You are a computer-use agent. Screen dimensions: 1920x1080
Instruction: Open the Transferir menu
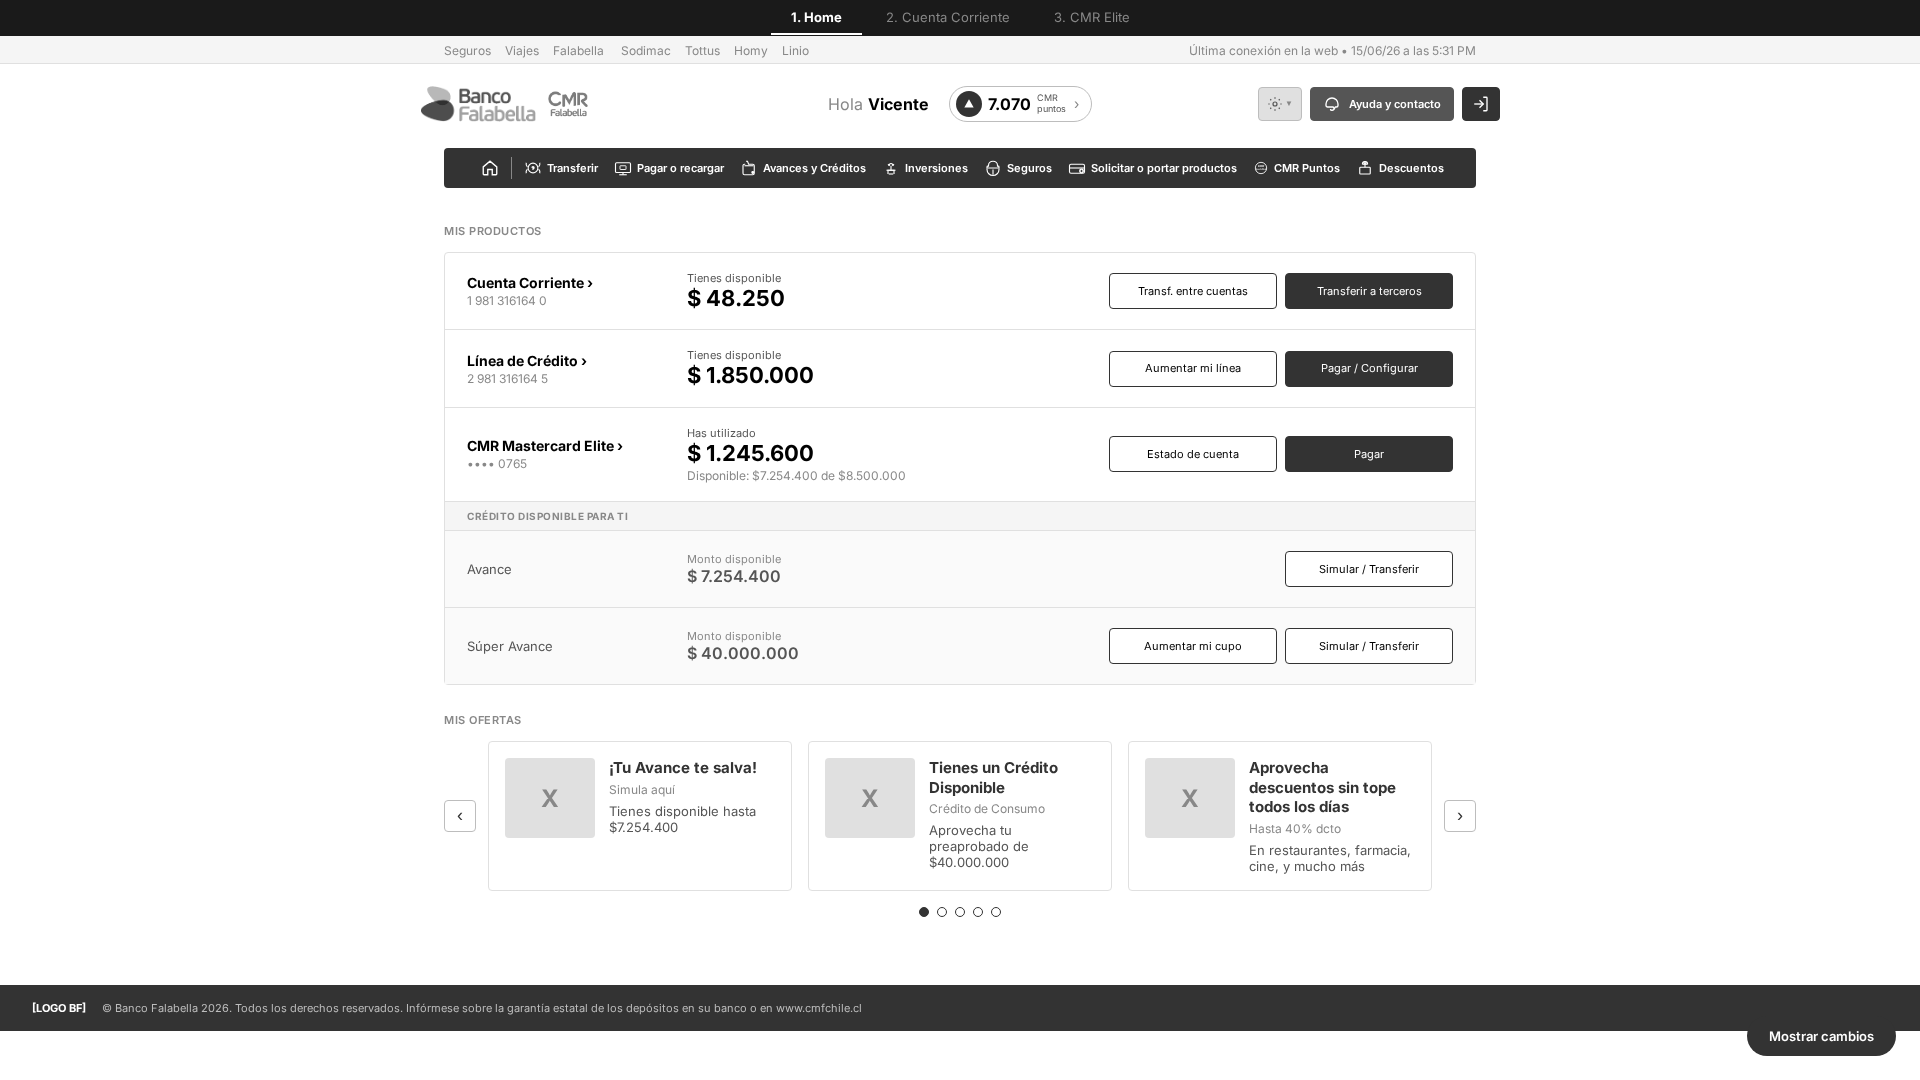pos(561,168)
